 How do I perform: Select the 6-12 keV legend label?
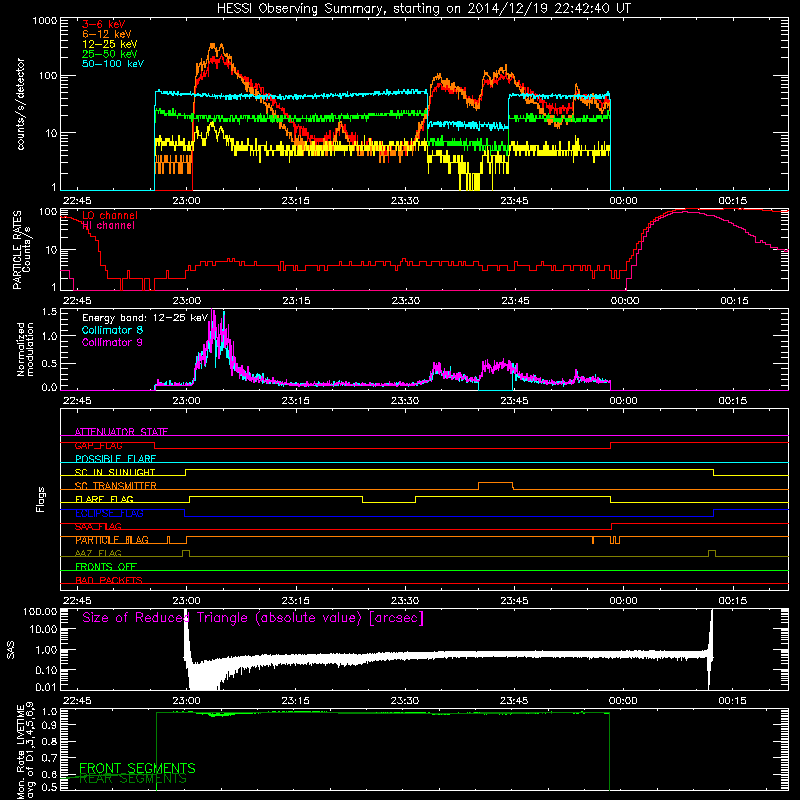click(107, 34)
